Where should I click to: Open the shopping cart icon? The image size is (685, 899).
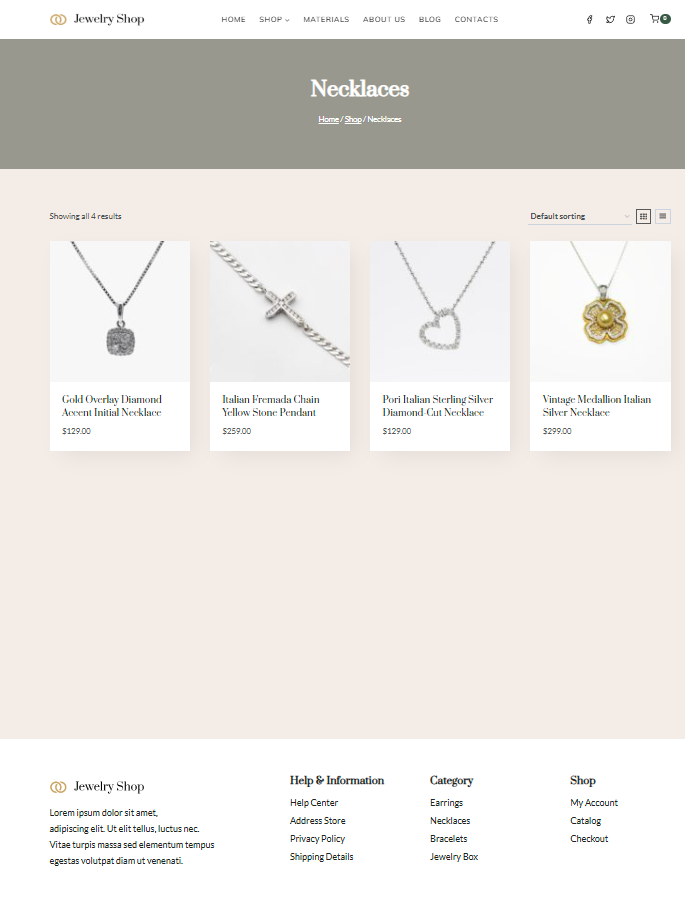click(660, 19)
